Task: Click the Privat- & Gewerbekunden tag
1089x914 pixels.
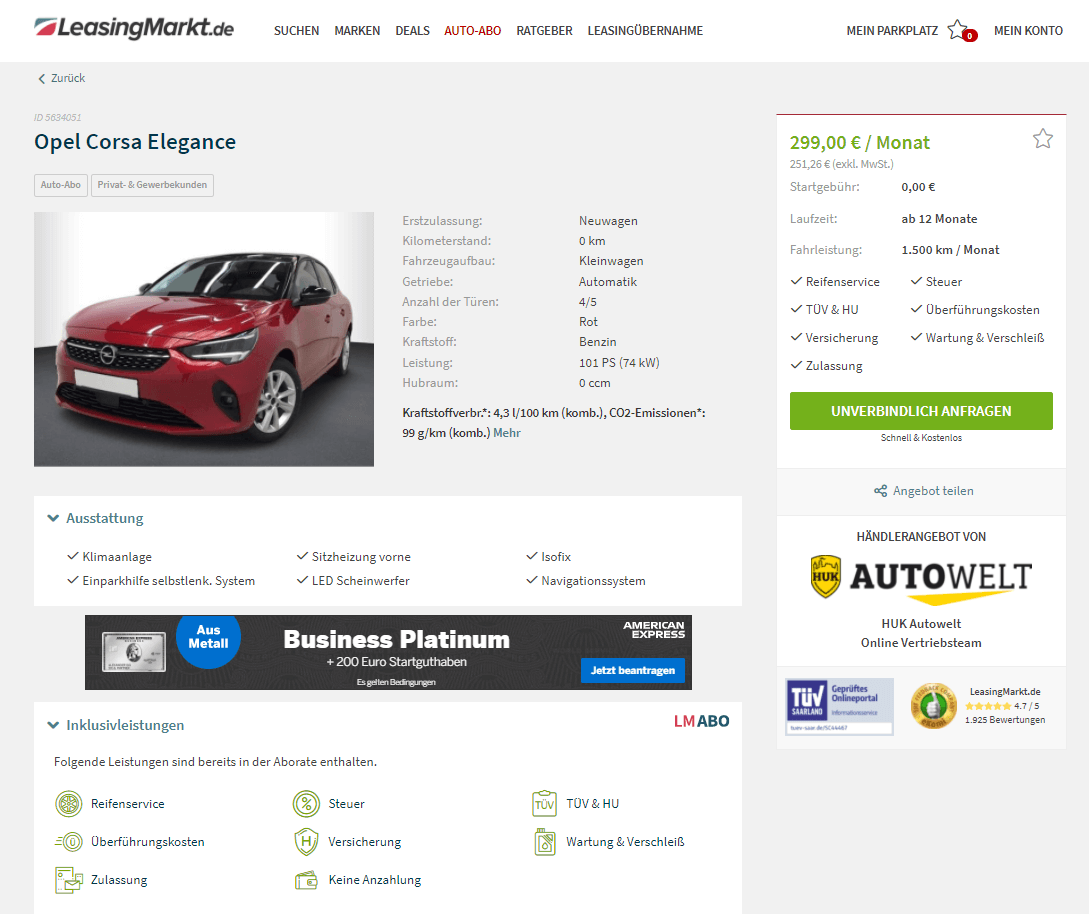Action: pos(152,185)
